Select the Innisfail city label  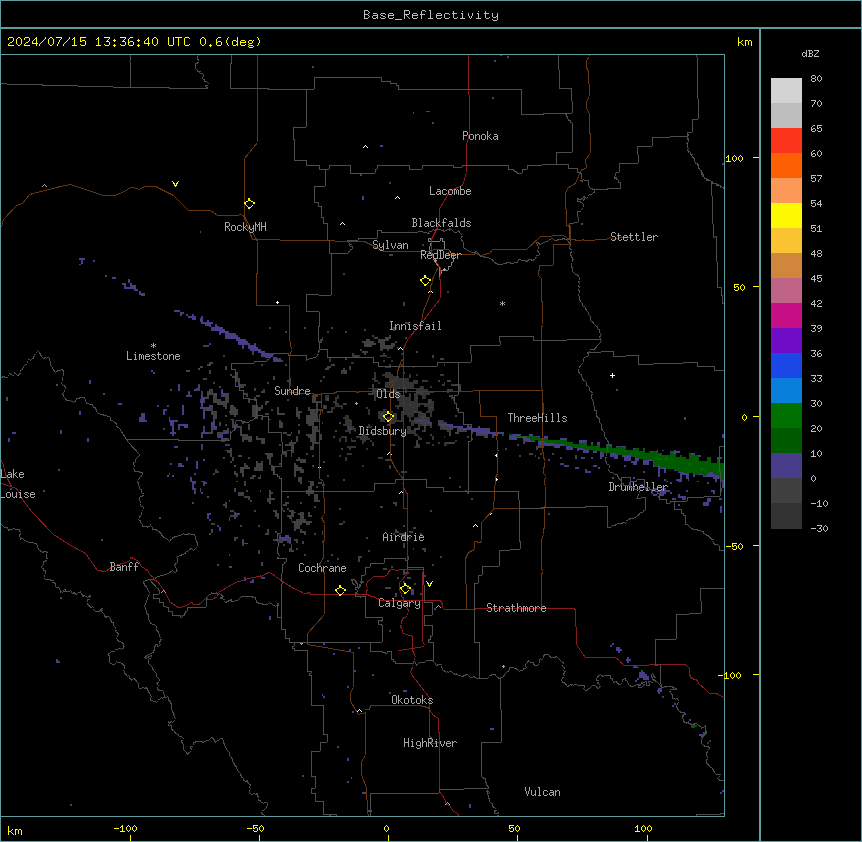(415, 326)
